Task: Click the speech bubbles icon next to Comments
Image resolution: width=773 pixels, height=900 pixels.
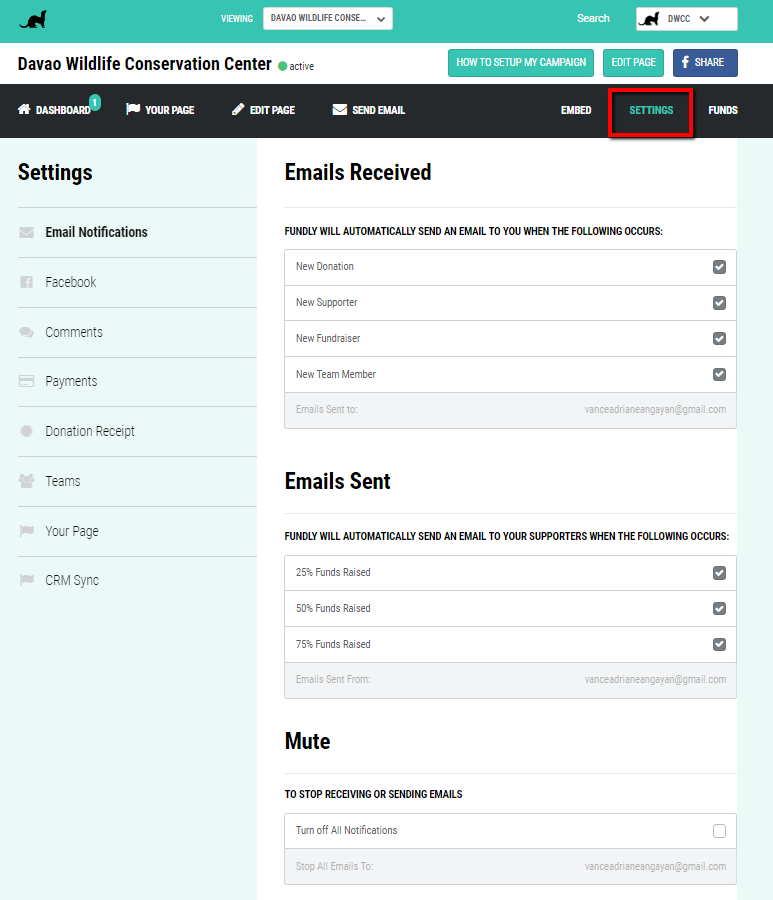Action: tap(26, 332)
